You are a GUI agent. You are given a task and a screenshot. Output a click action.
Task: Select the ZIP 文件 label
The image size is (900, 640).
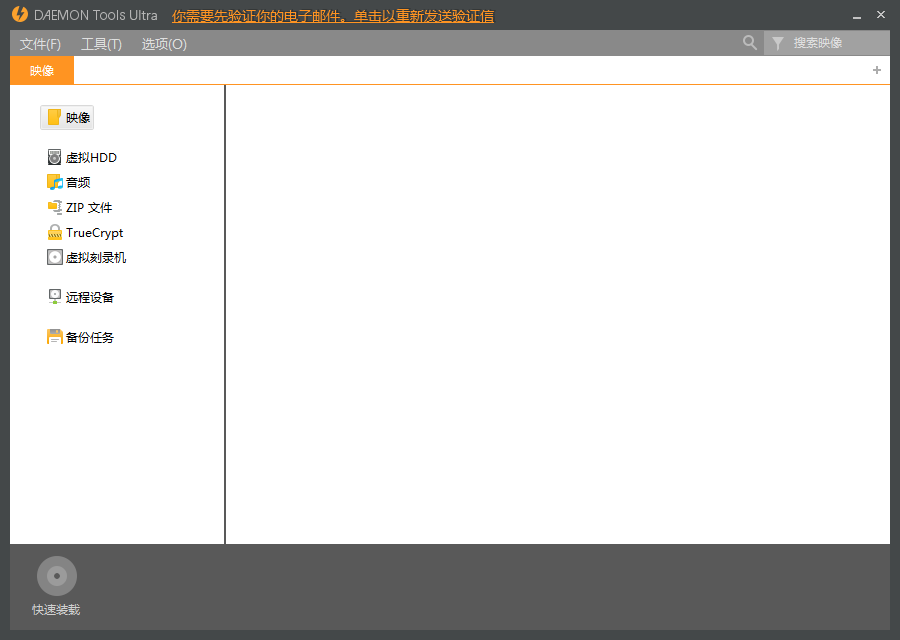(89, 207)
